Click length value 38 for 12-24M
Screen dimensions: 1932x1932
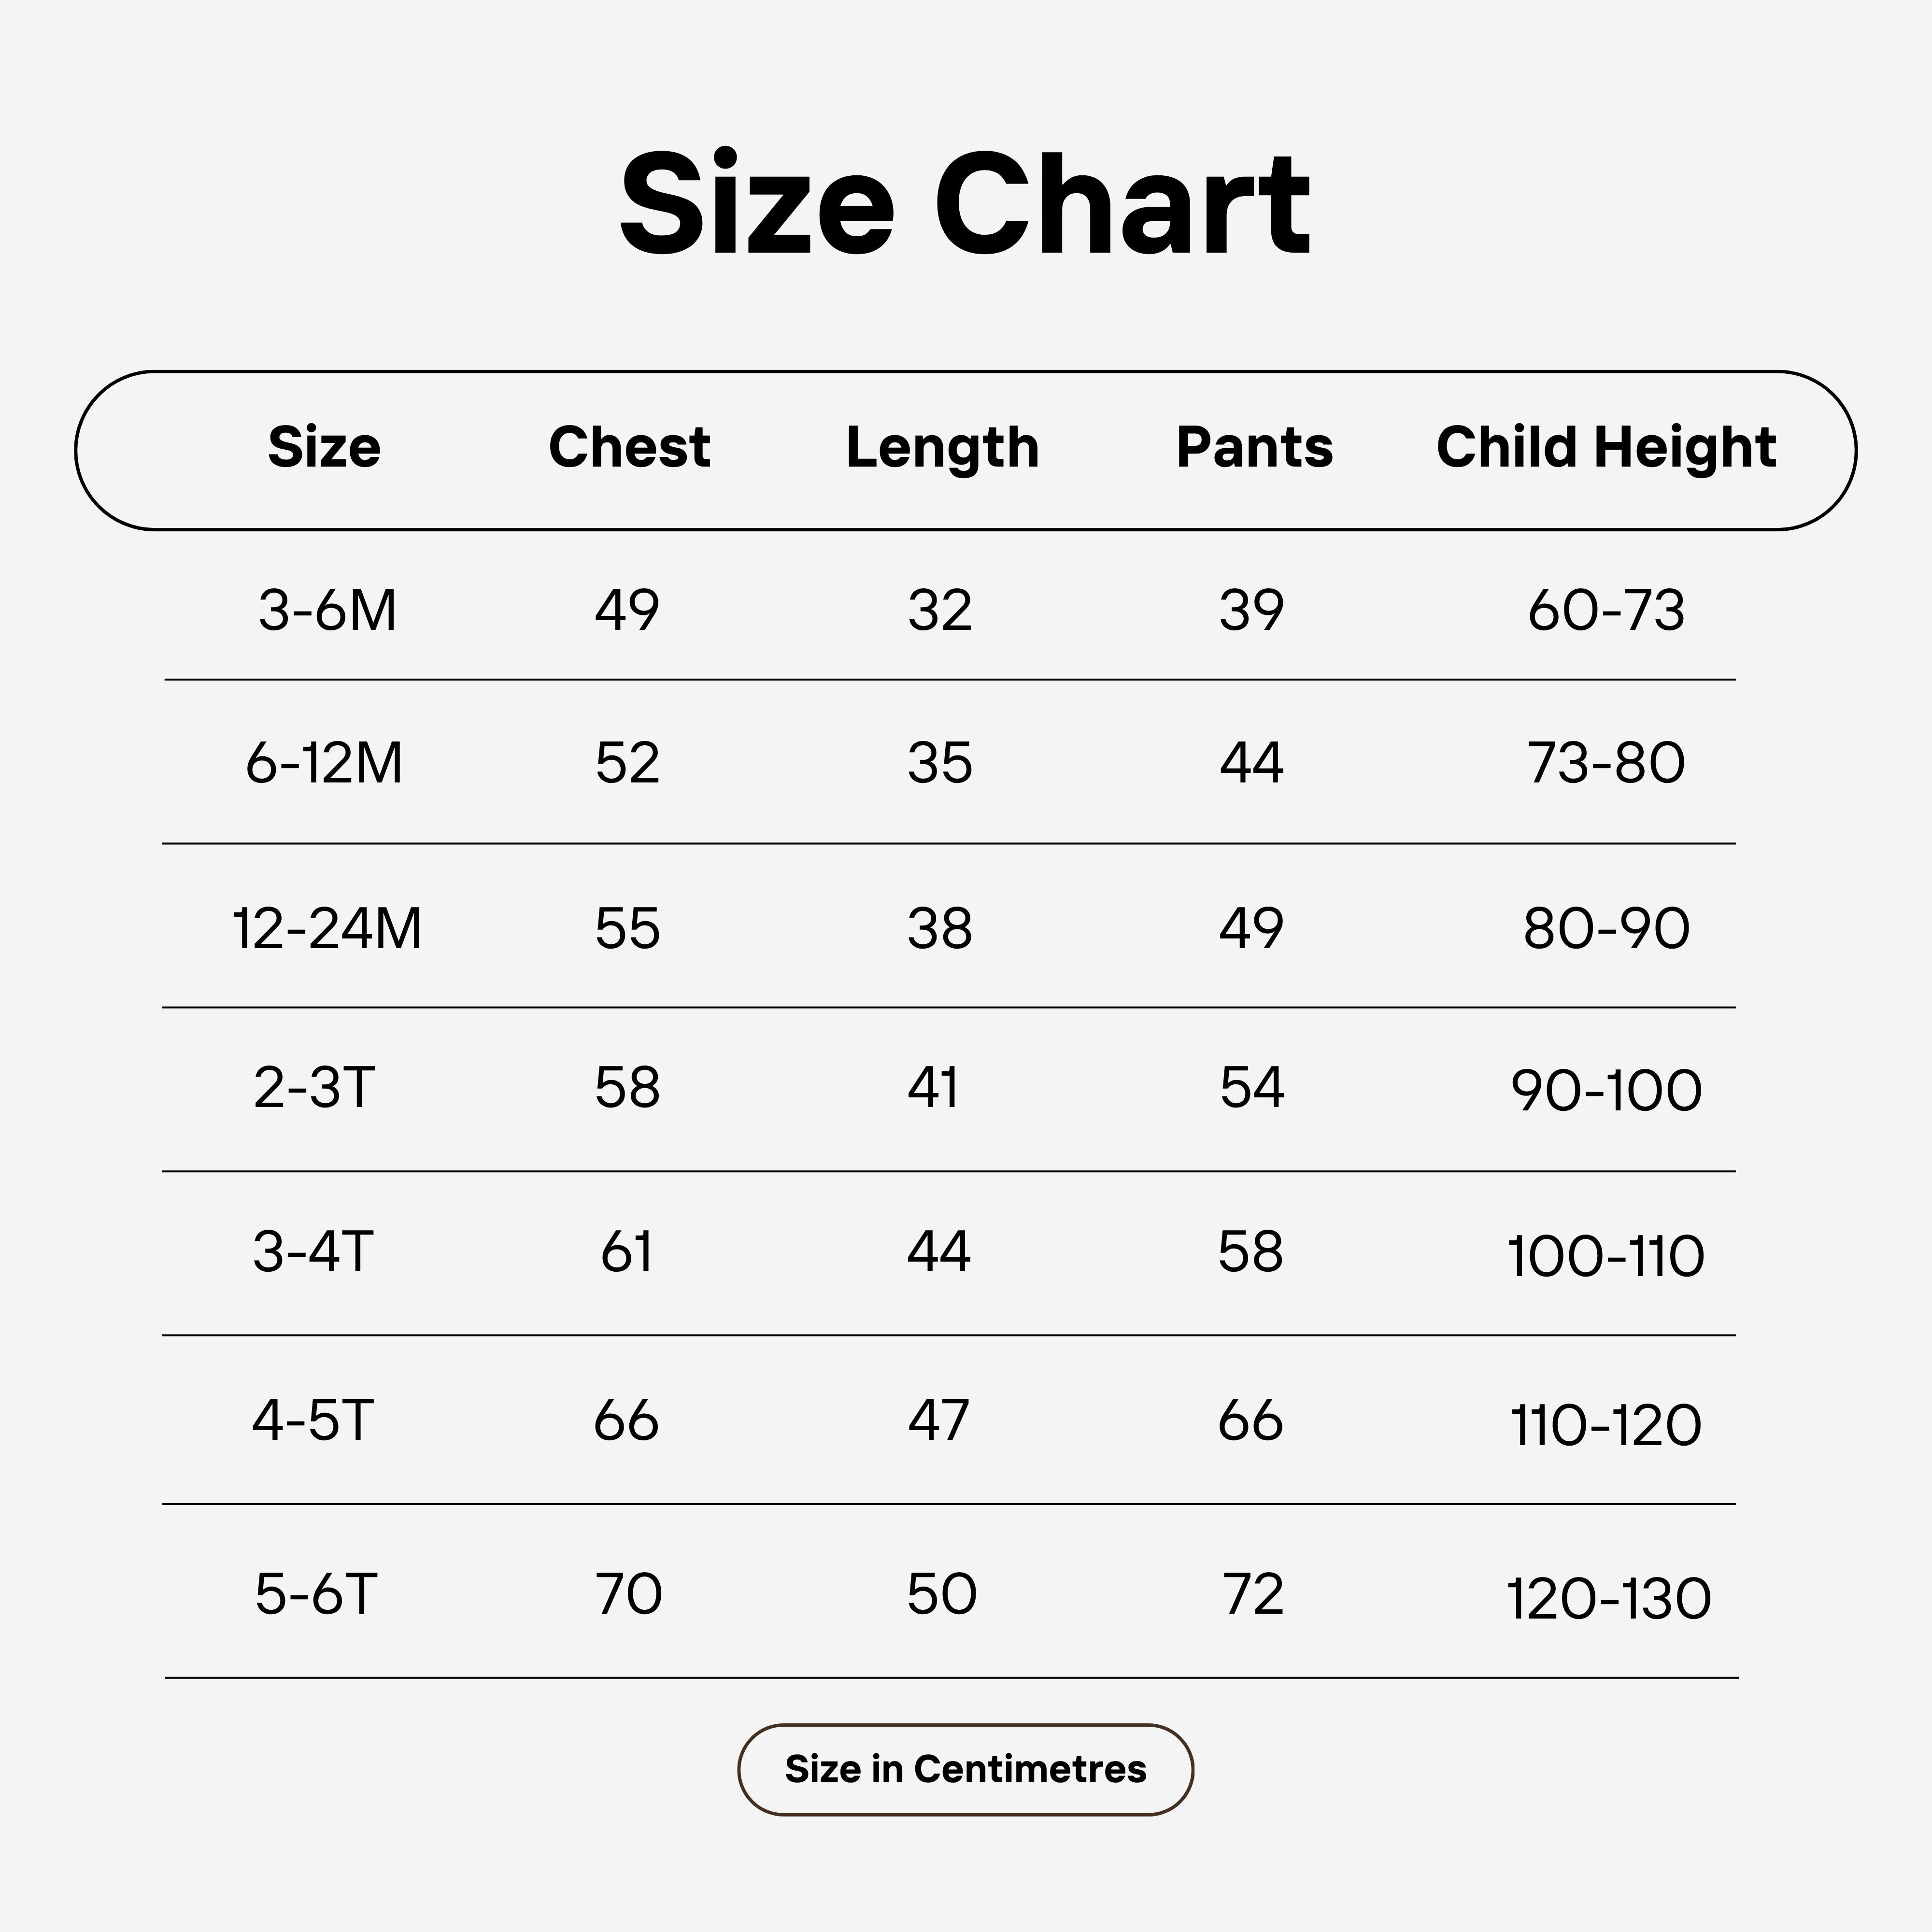pos(940,928)
